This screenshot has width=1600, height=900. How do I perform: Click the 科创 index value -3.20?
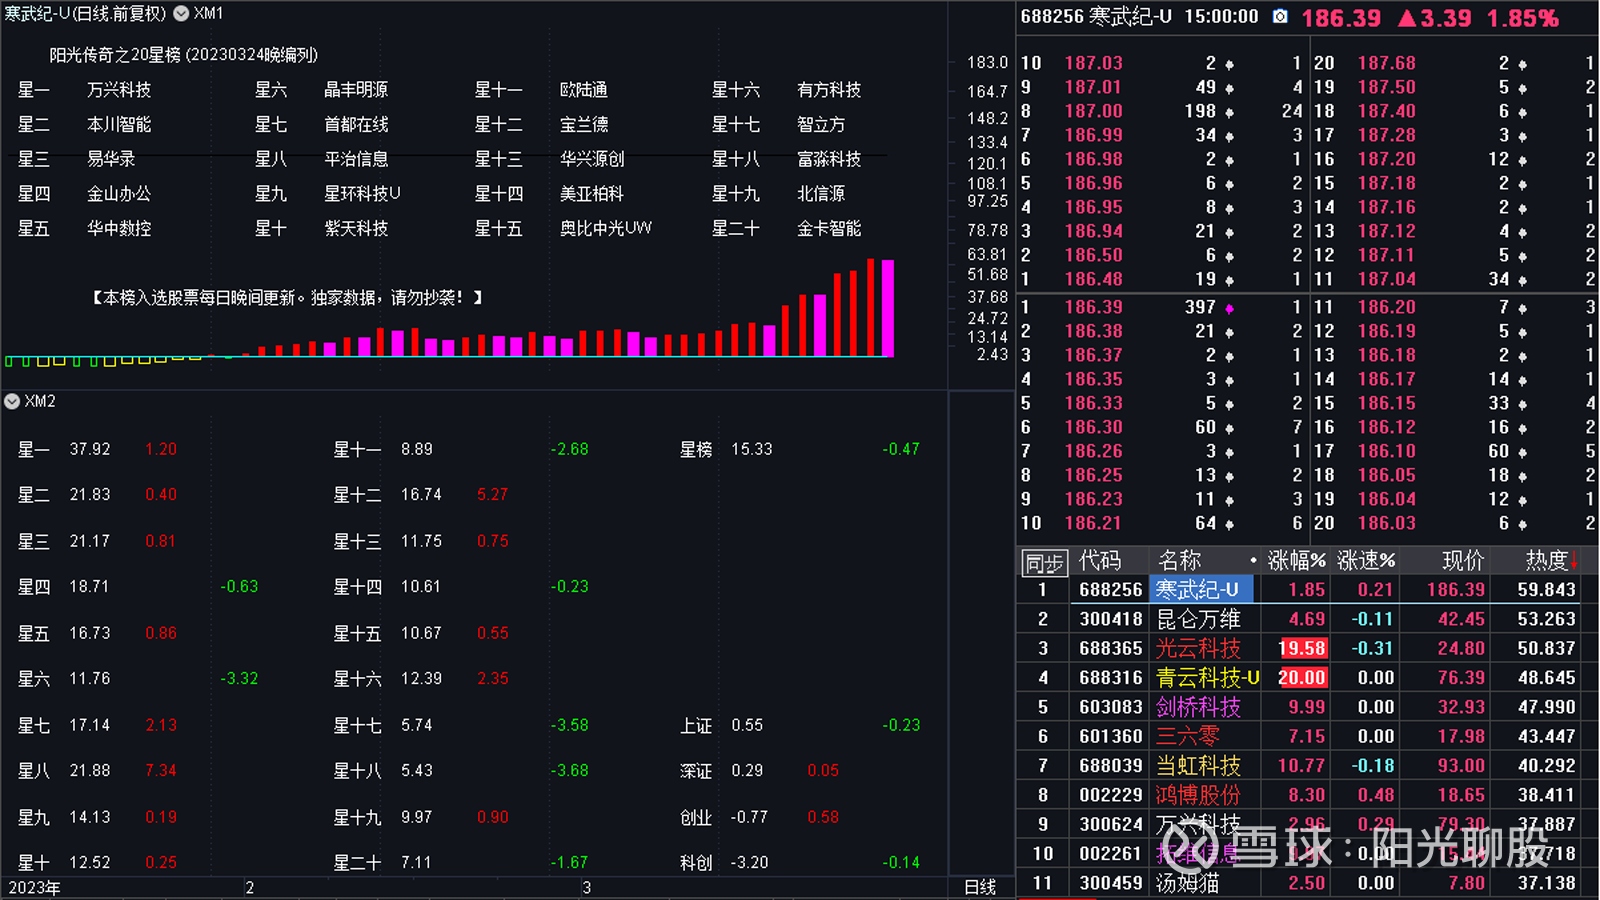[x=750, y=862]
